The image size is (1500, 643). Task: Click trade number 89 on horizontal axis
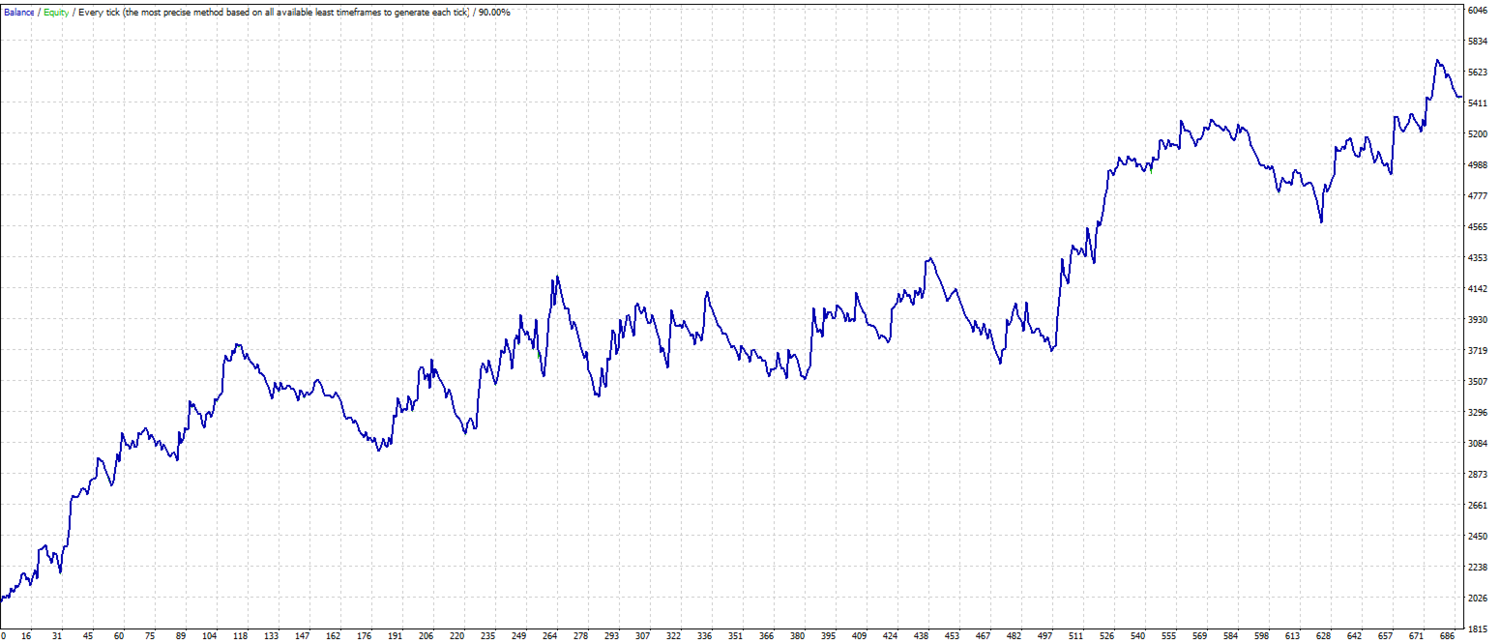coord(180,636)
